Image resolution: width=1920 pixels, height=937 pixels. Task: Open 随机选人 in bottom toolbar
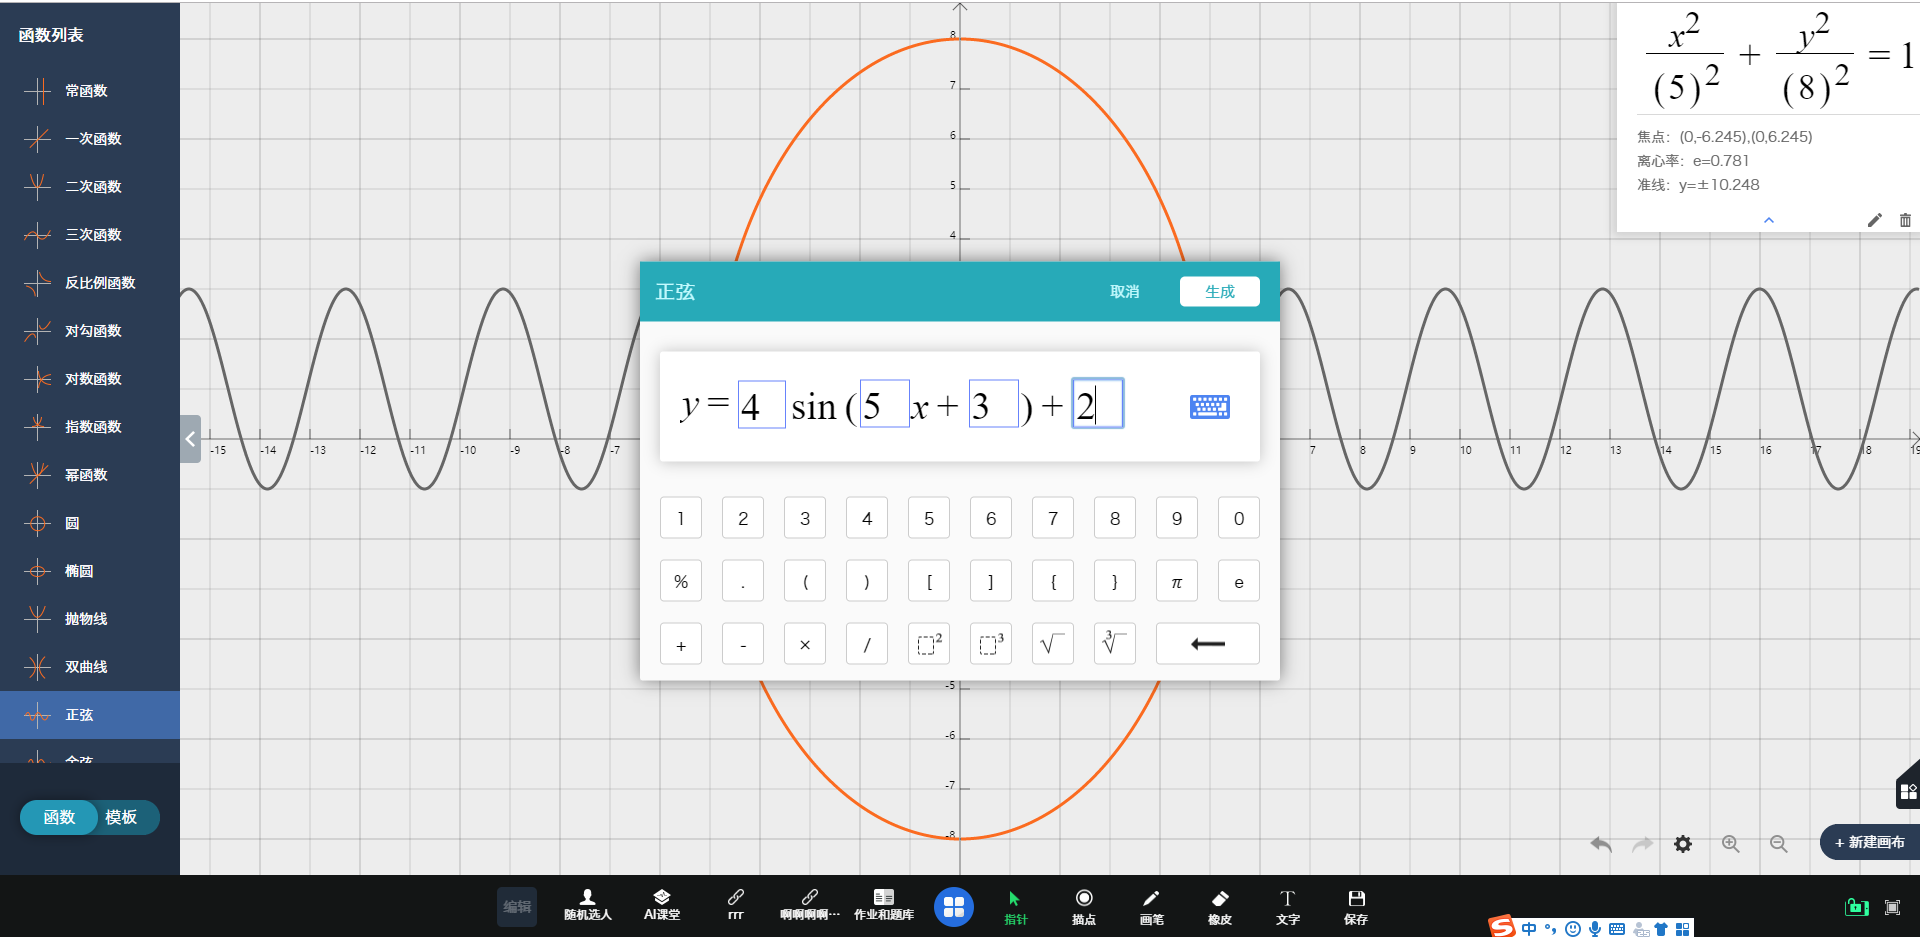[588, 906]
